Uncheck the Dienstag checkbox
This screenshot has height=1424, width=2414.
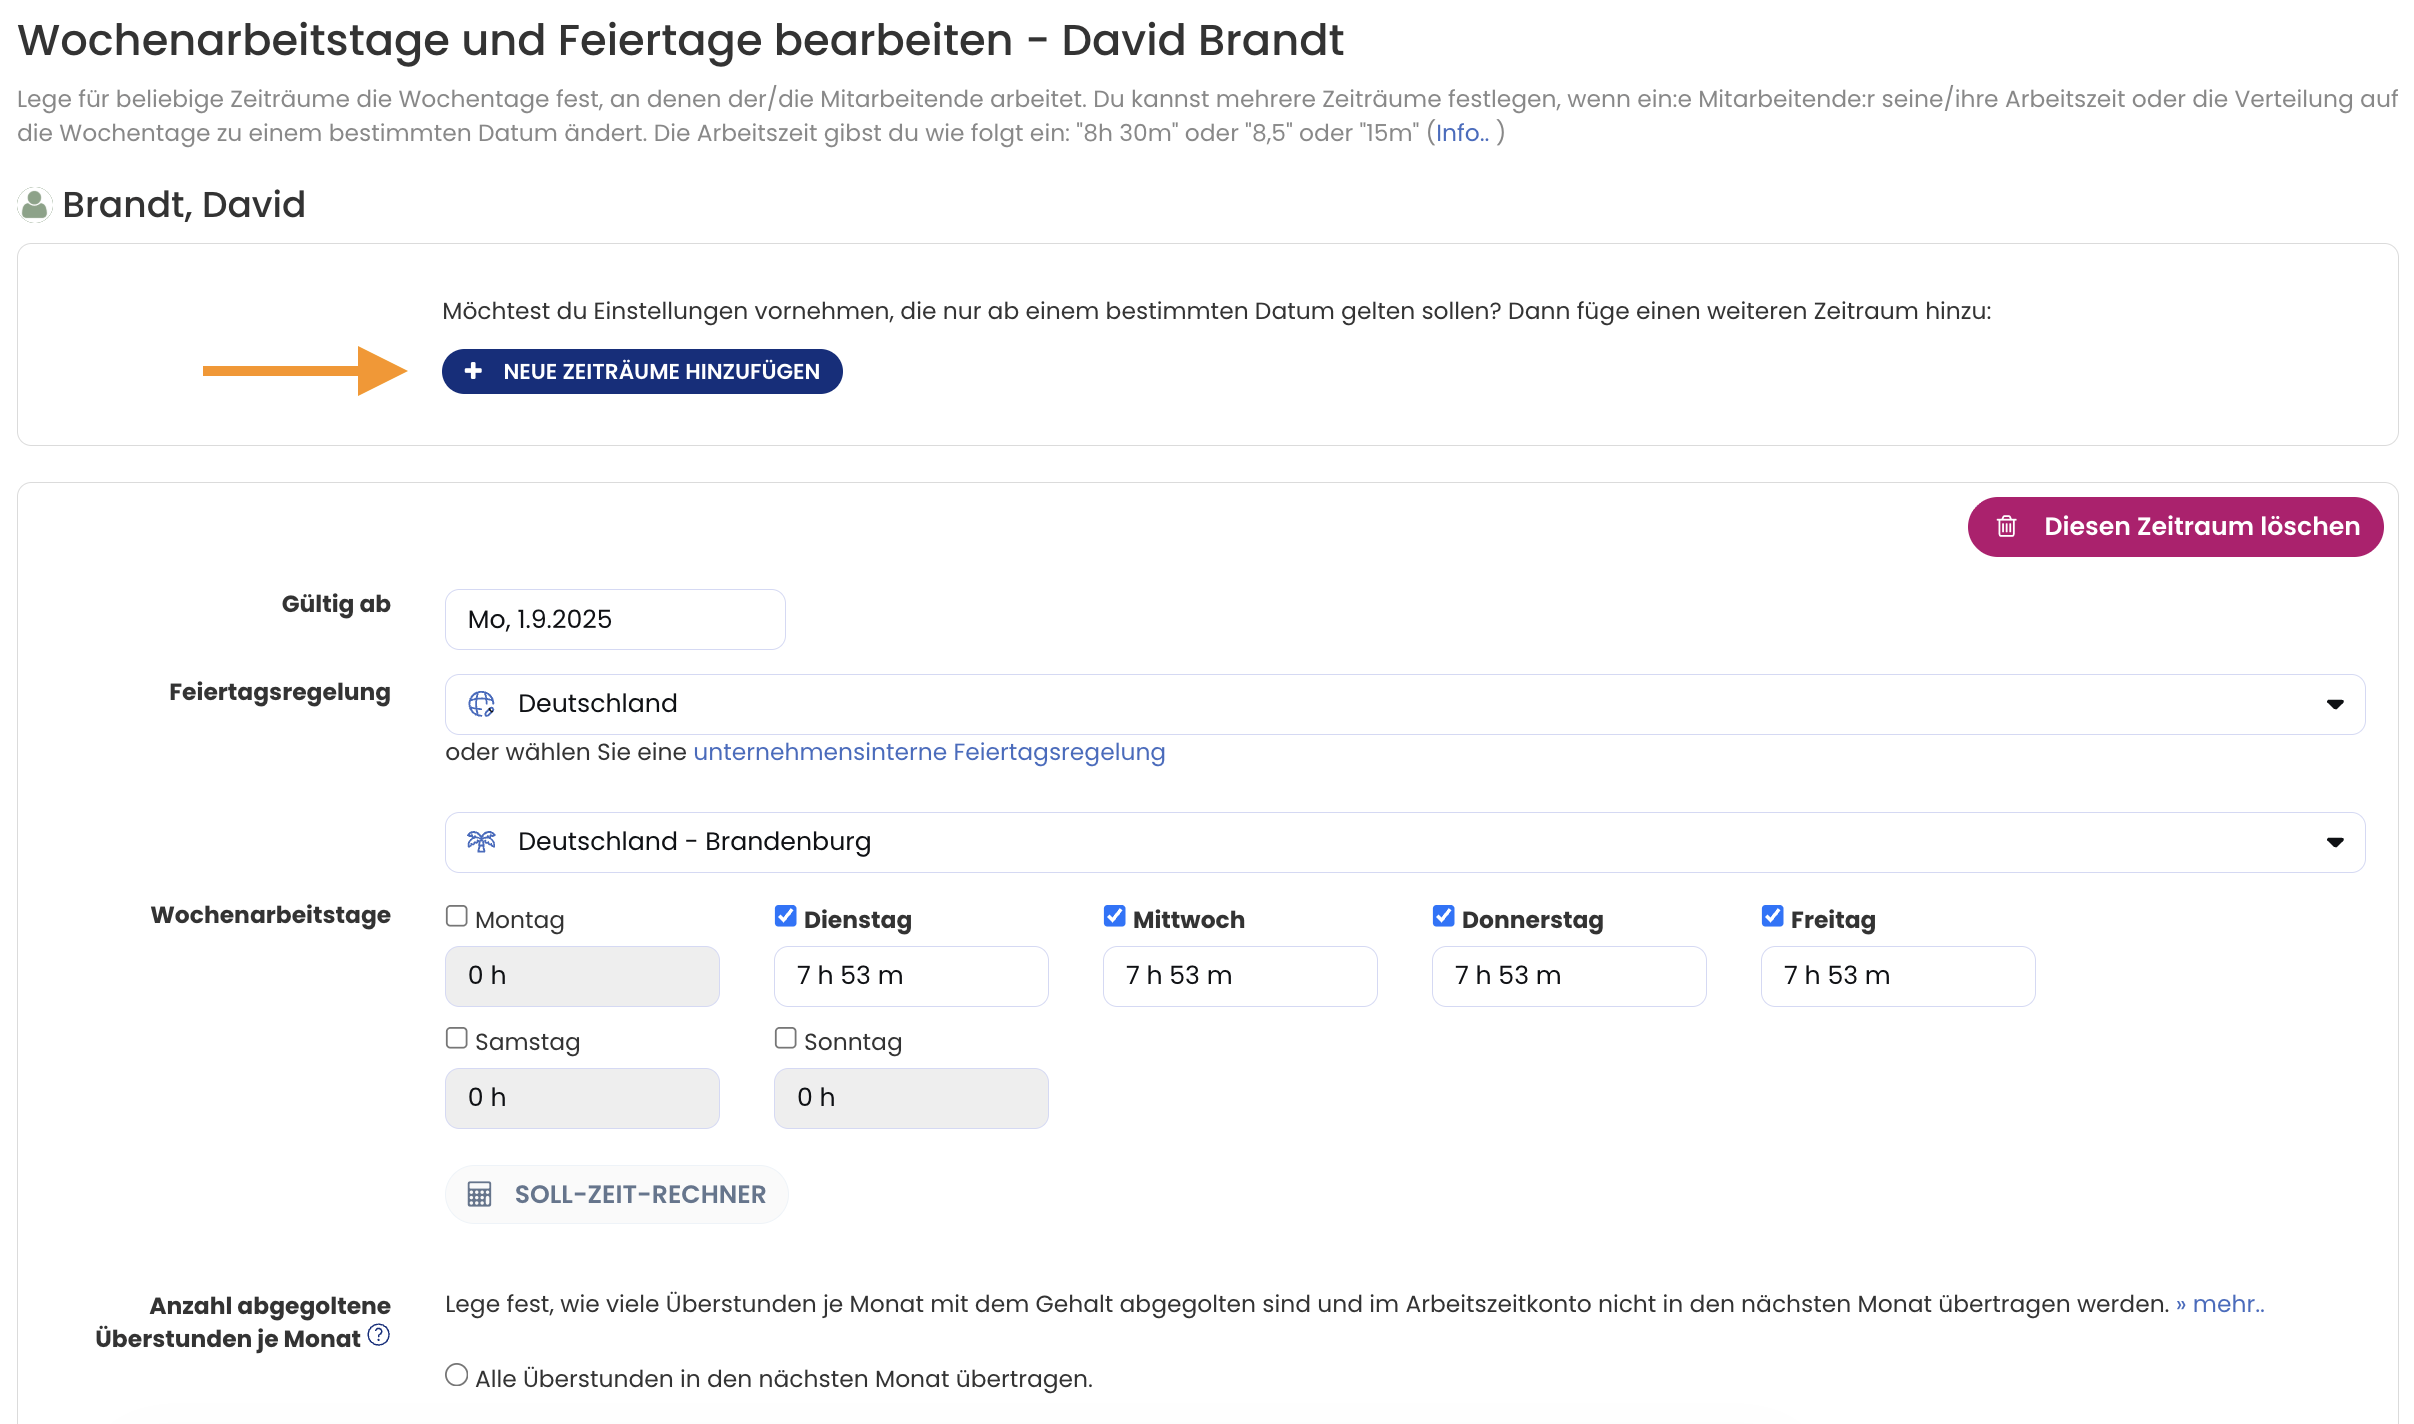click(x=786, y=916)
